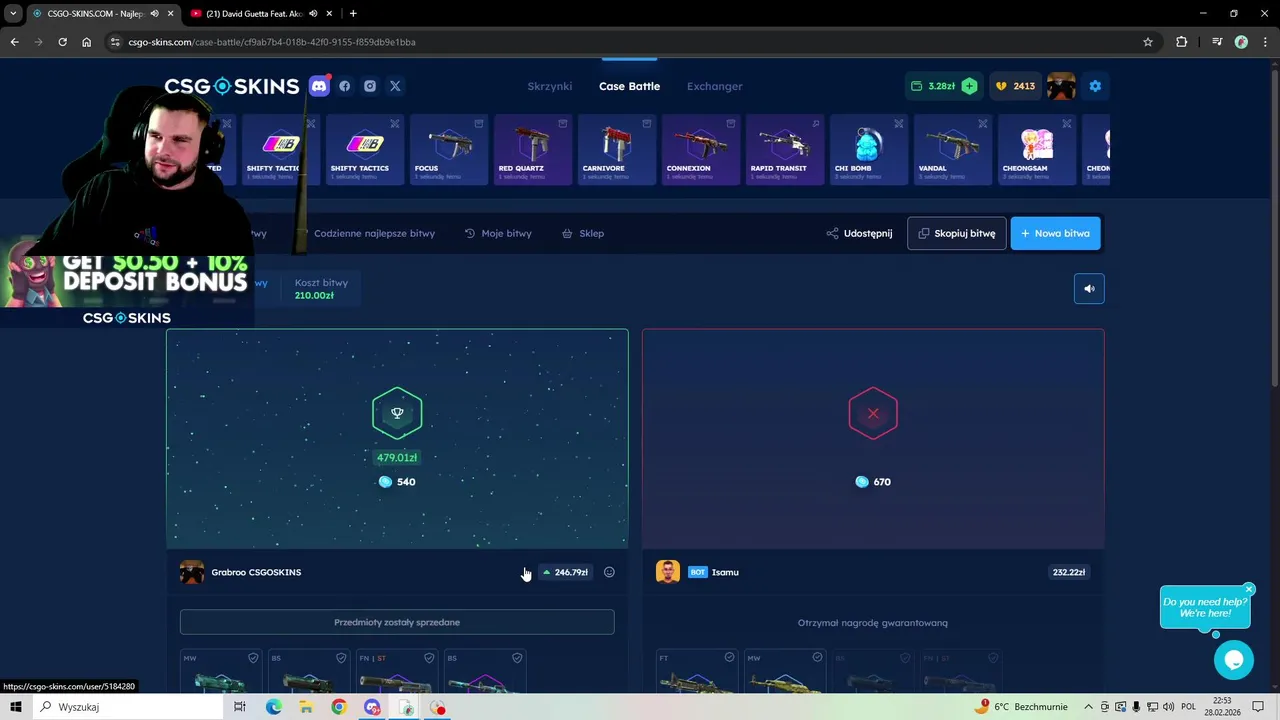Open the Windows notification center
1280x720 pixels.
point(1258,707)
